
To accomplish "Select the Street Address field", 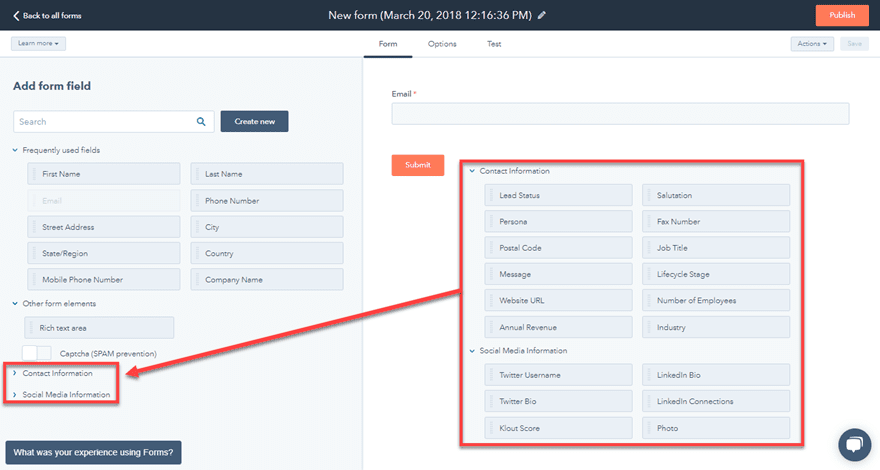I will point(104,227).
